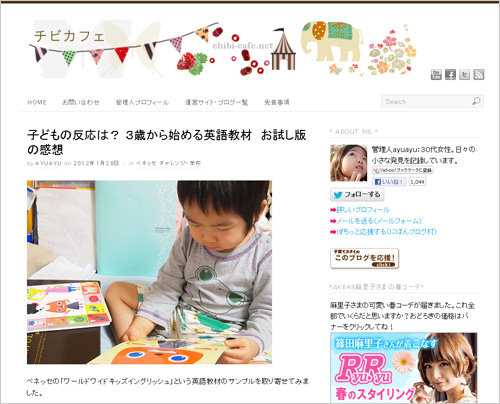Open the Facebook social icon
Viewport: 500px width, 404px height.
450,74
